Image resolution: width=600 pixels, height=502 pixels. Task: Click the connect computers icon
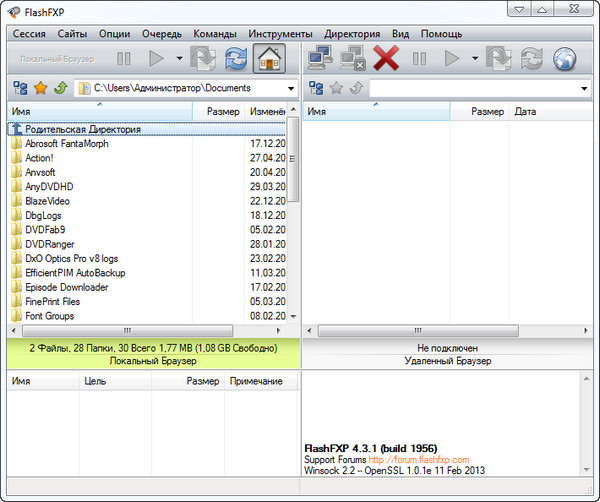click(321, 59)
